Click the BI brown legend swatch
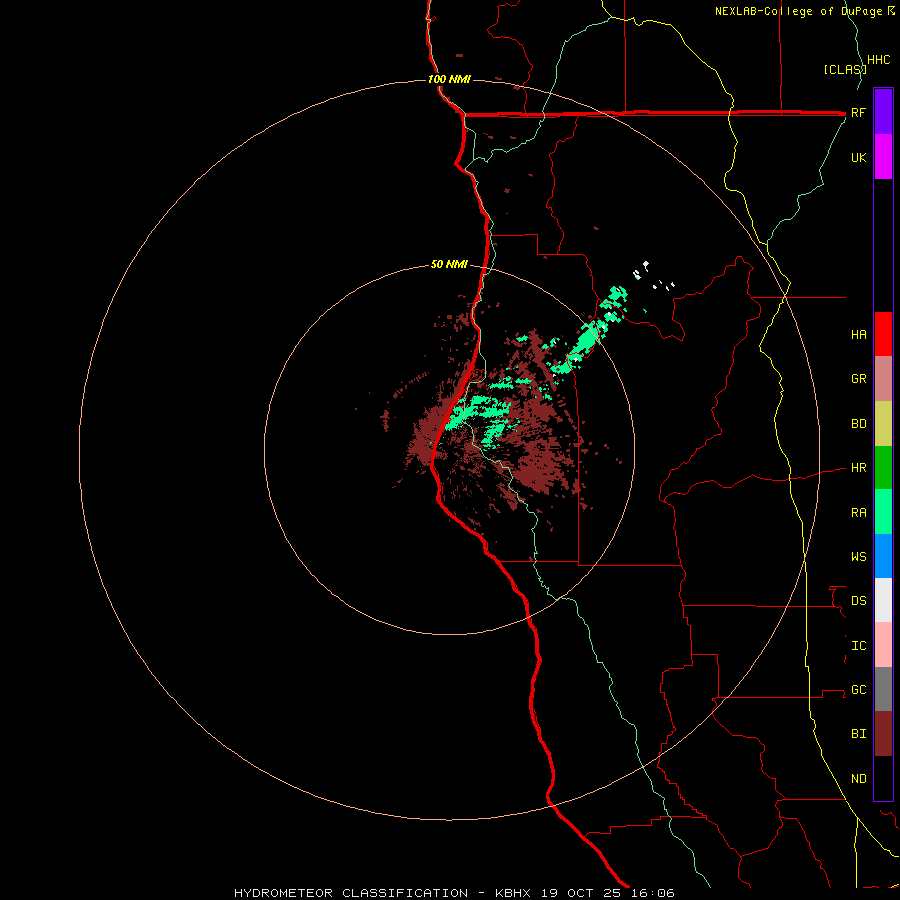Screen dimensions: 900x900 pyautogui.click(x=883, y=734)
